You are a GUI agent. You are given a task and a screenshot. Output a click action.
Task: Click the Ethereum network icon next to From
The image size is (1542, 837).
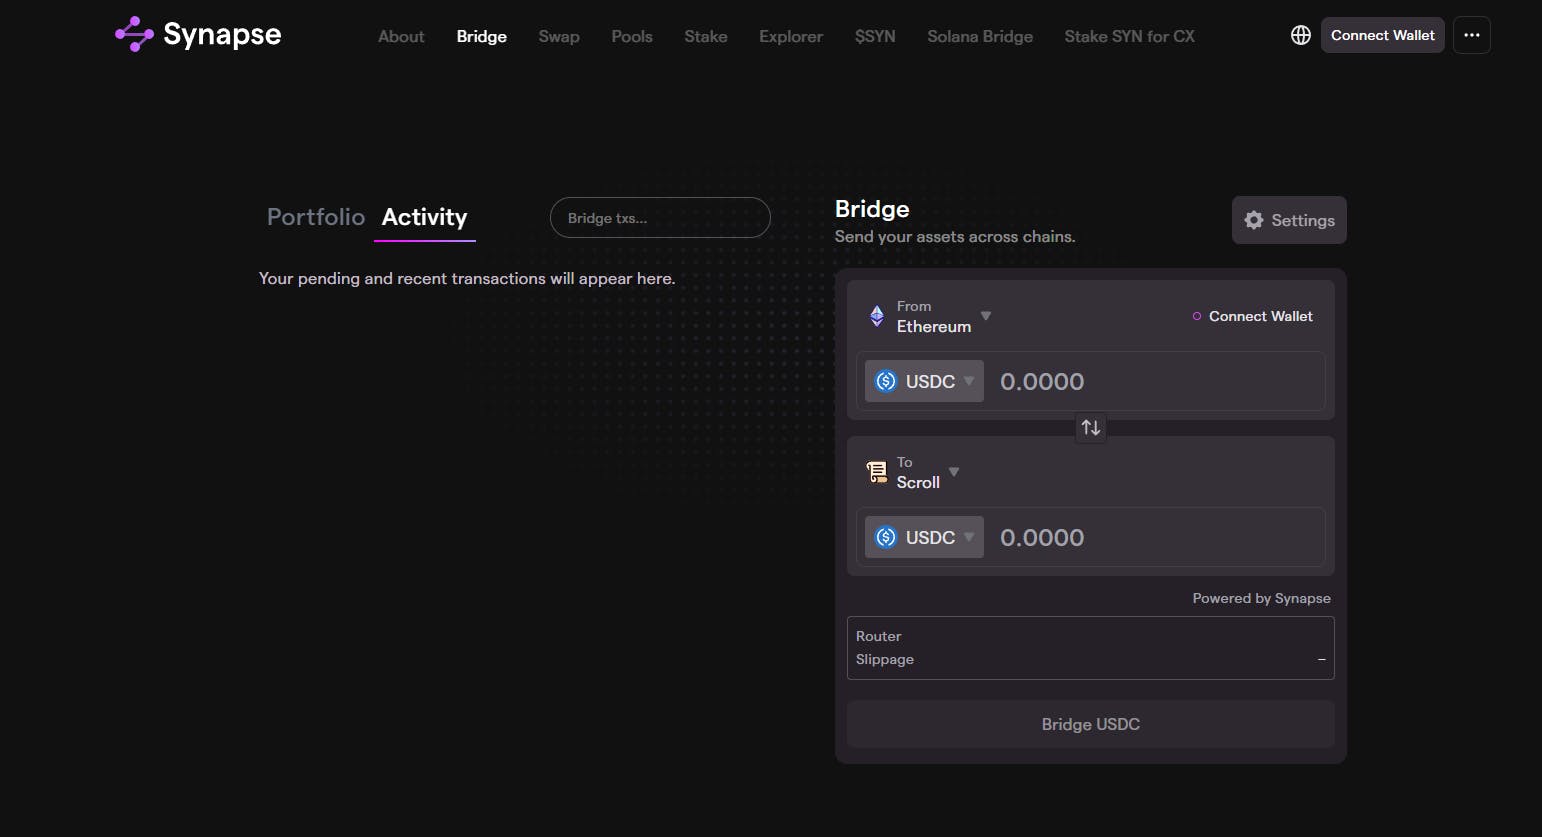pos(875,315)
